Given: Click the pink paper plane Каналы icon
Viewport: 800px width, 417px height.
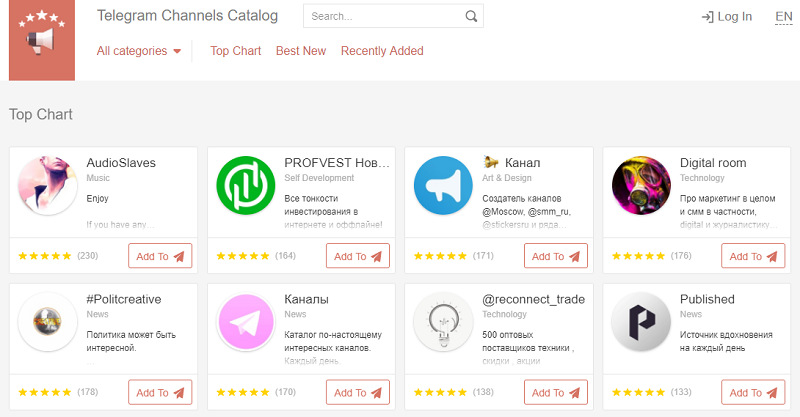Looking at the screenshot, I should 246,322.
